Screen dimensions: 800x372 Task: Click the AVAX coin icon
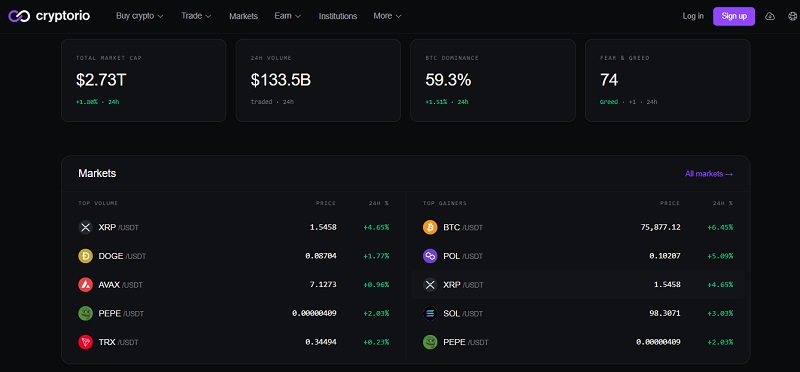pos(85,285)
